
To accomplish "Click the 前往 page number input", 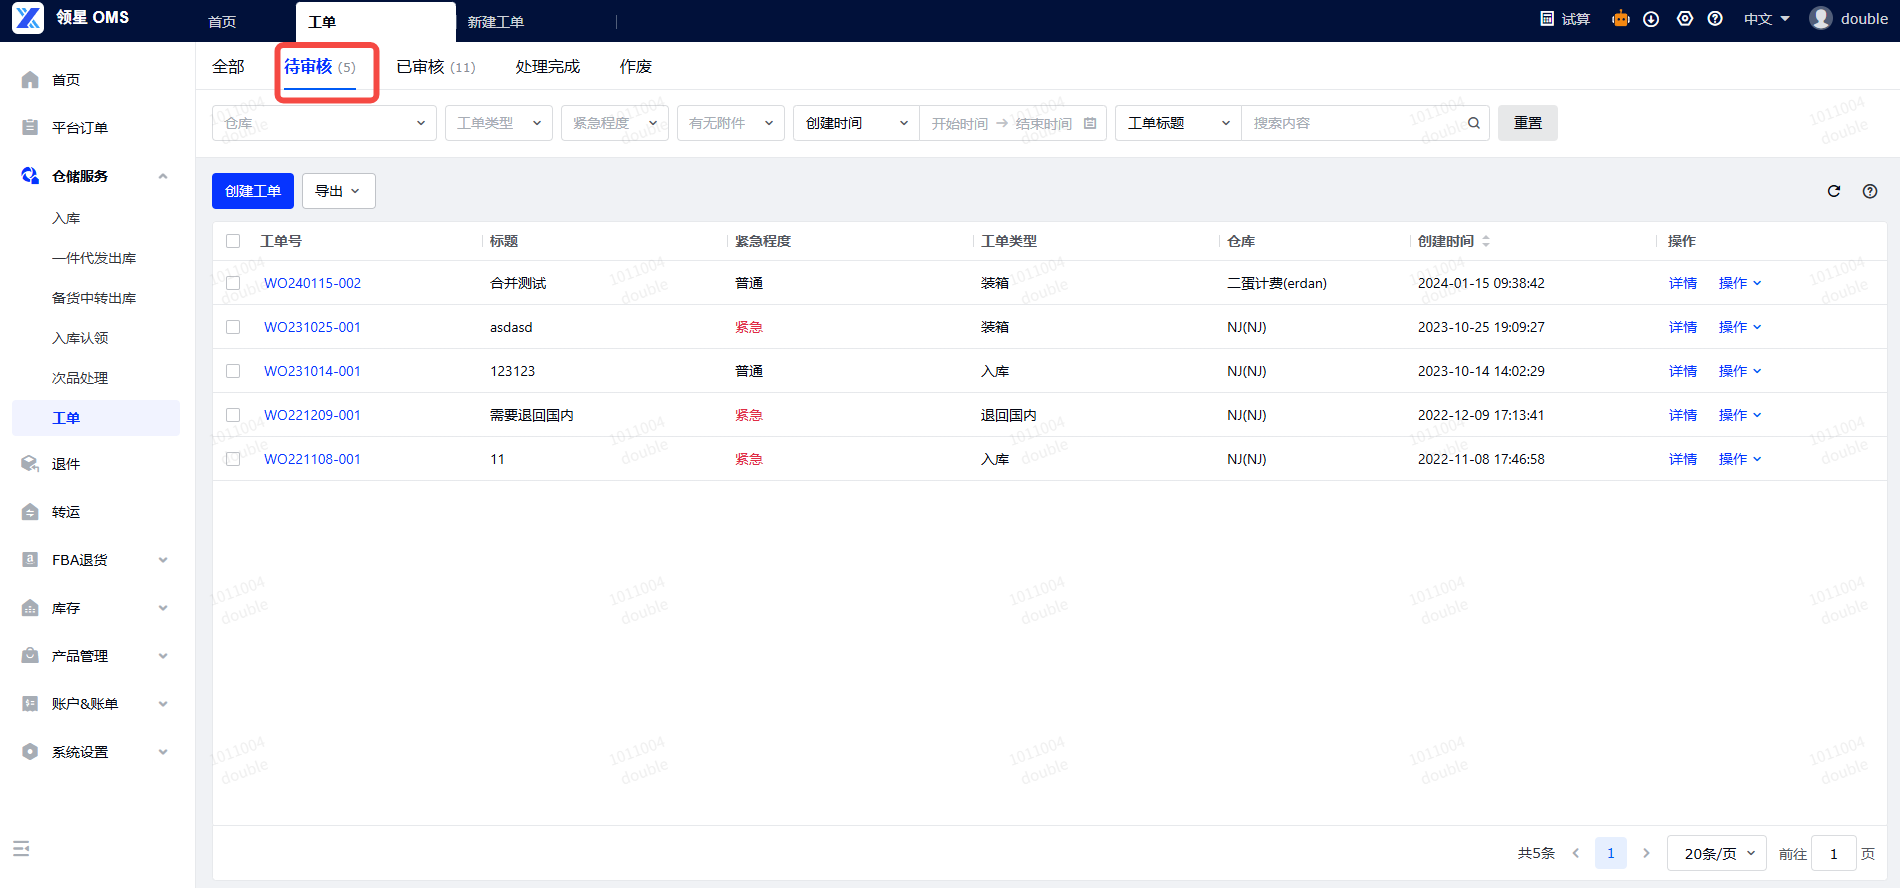I will pos(1834,853).
